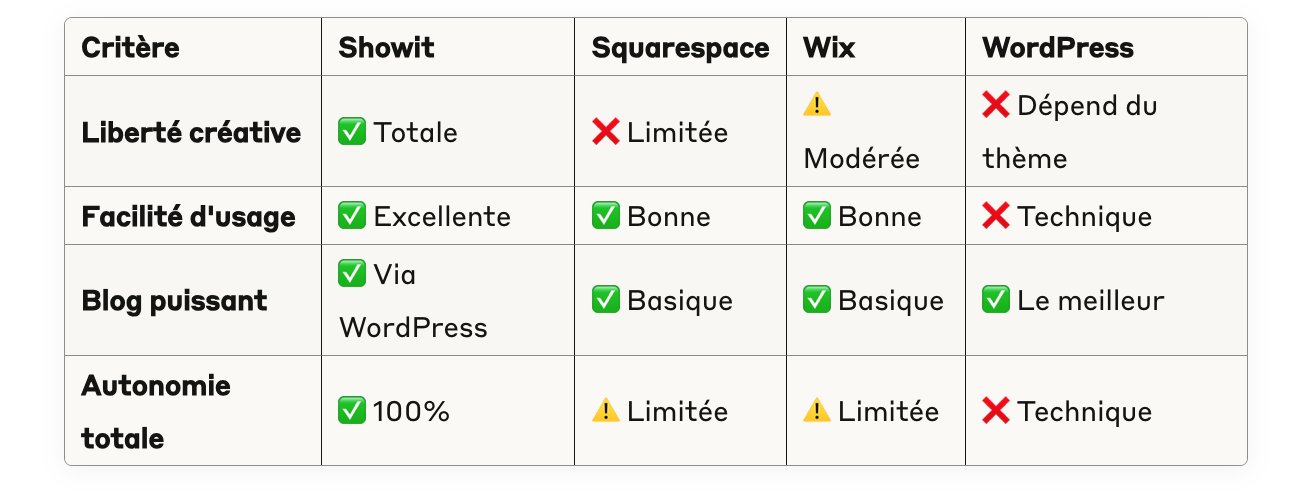Select the WordPress column header

click(x=1058, y=47)
